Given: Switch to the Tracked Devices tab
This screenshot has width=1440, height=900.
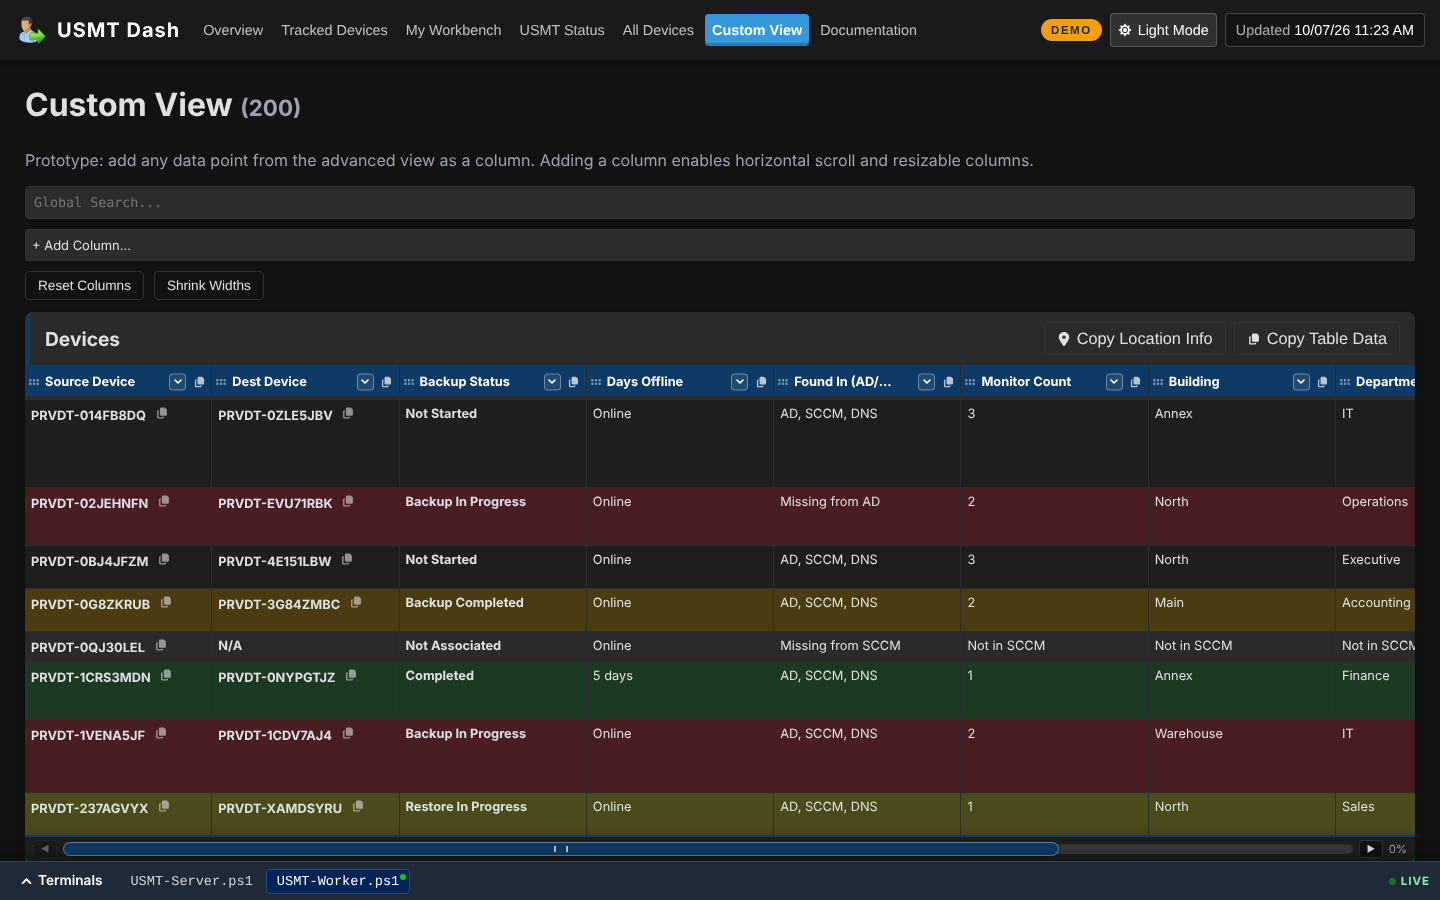Looking at the screenshot, I should tap(334, 30).
